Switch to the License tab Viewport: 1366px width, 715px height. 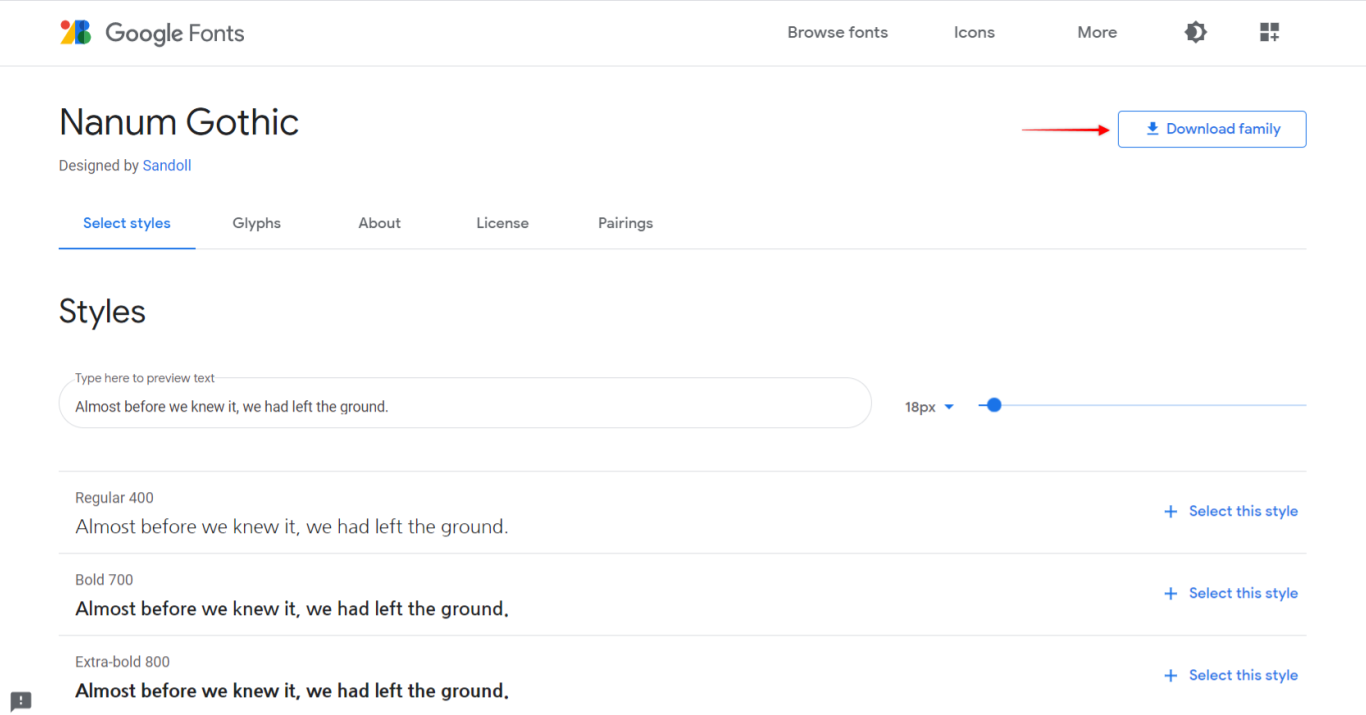coord(502,223)
